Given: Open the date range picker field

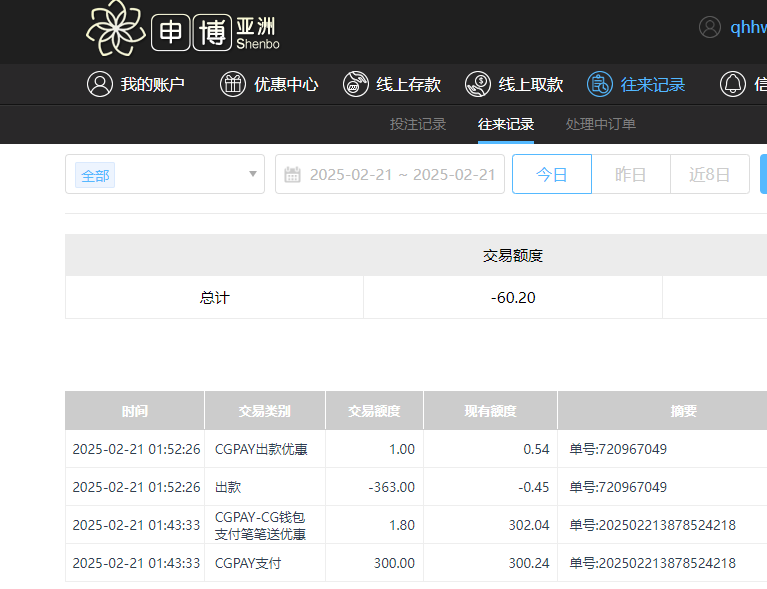Looking at the screenshot, I should [x=402, y=175].
